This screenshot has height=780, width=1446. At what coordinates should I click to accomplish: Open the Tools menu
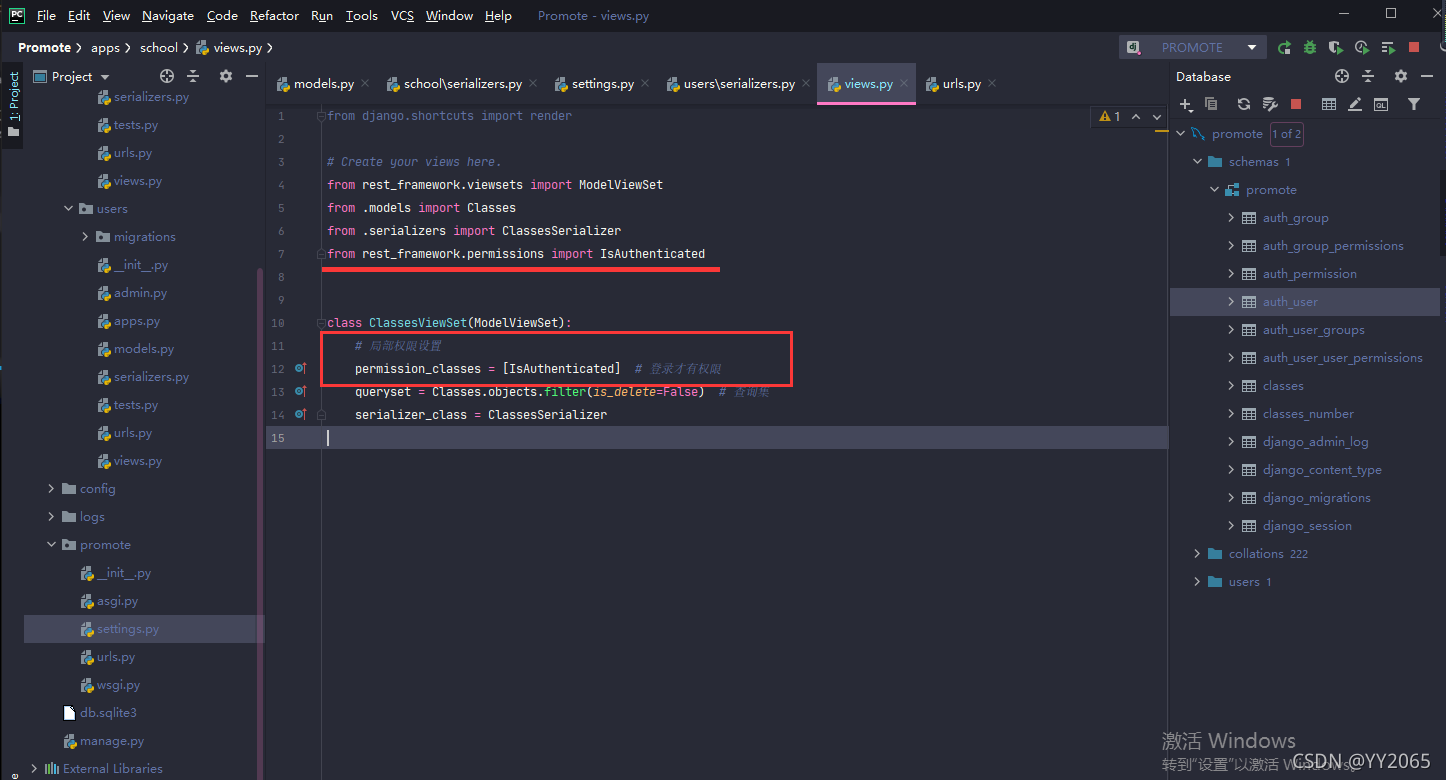pyautogui.click(x=362, y=15)
